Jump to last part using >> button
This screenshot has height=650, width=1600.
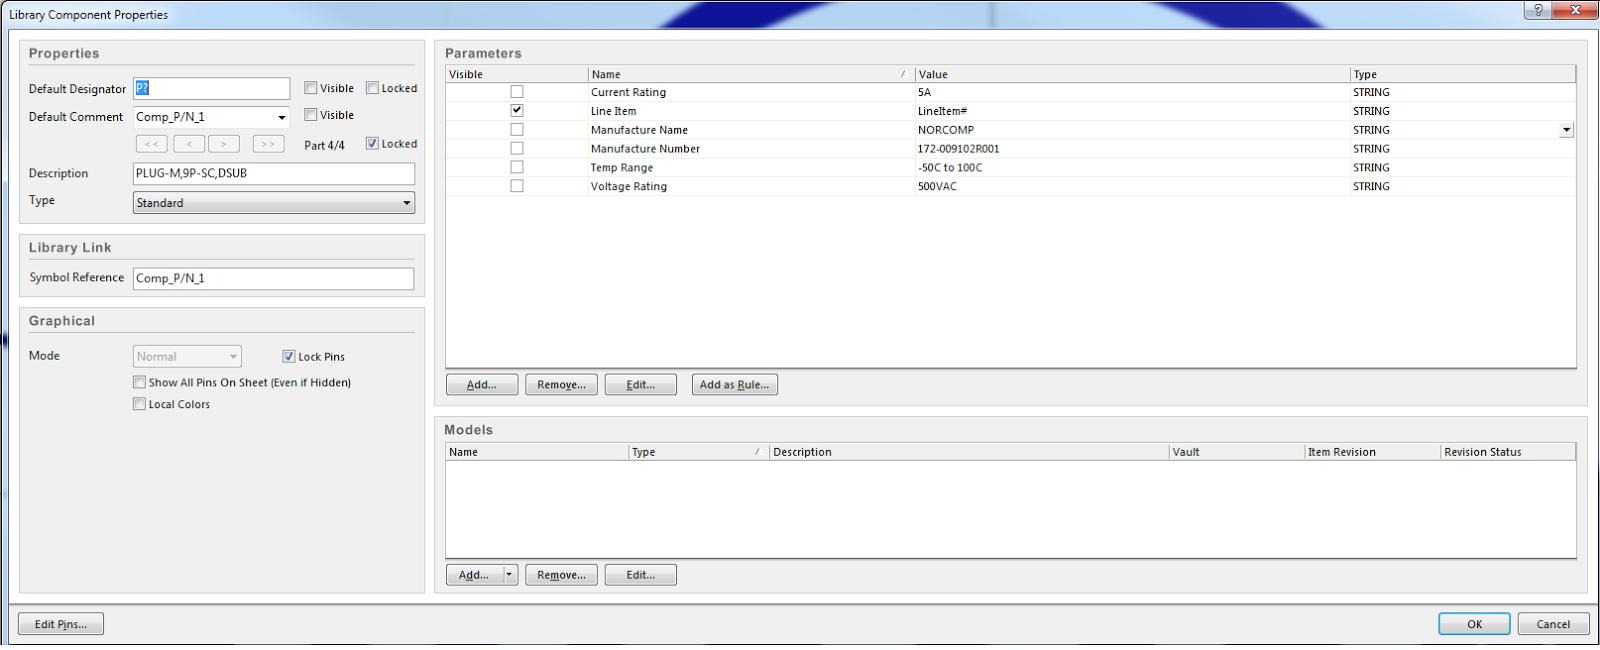[268, 144]
